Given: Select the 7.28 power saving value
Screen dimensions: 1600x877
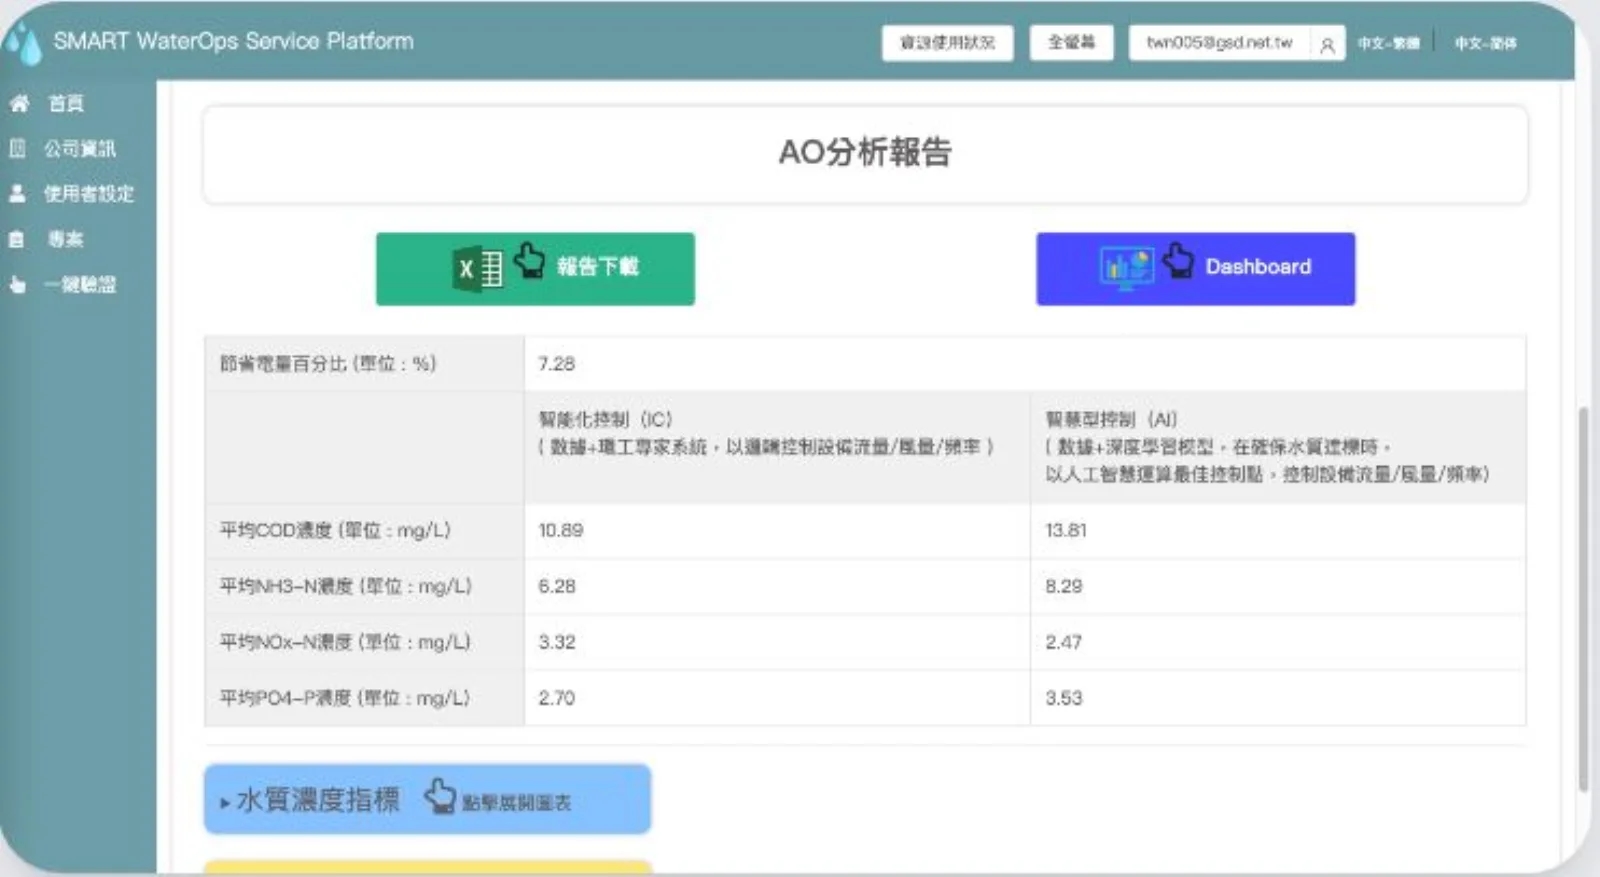Looking at the screenshot, I should coord(556,363).
